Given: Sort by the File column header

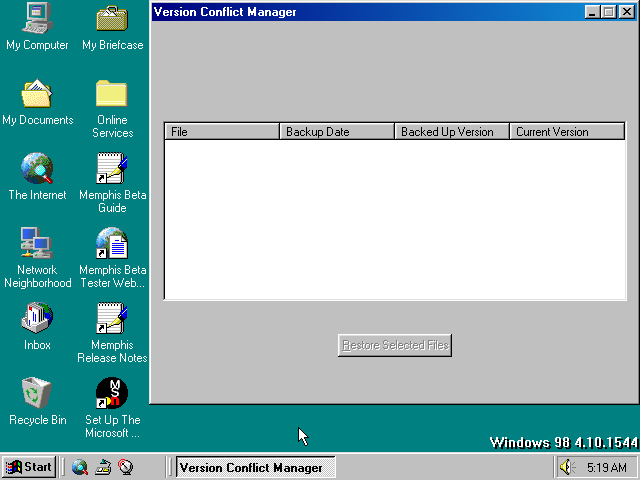Looking at the screenshot, I should [222, 131].
